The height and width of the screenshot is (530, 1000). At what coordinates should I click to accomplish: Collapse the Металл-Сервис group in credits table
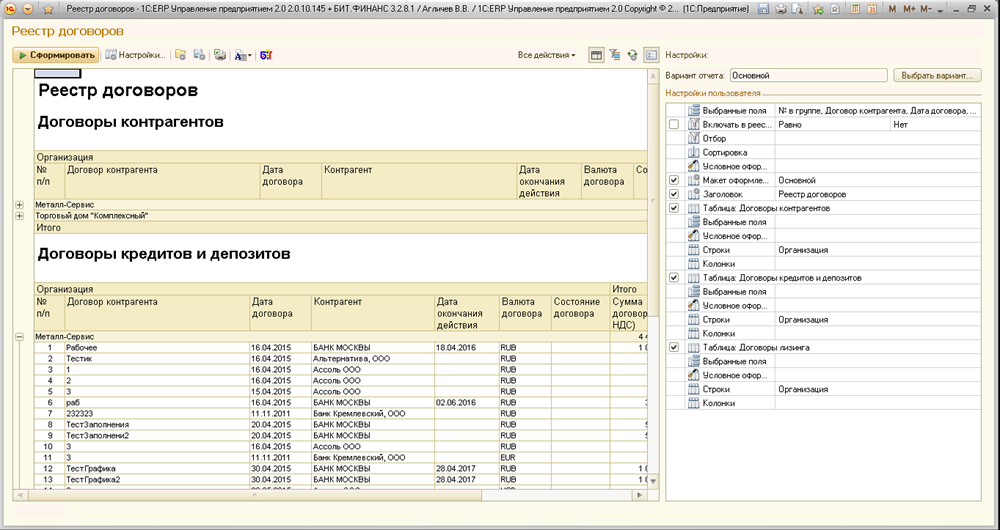pyautogui.click(x=19, y=337)
